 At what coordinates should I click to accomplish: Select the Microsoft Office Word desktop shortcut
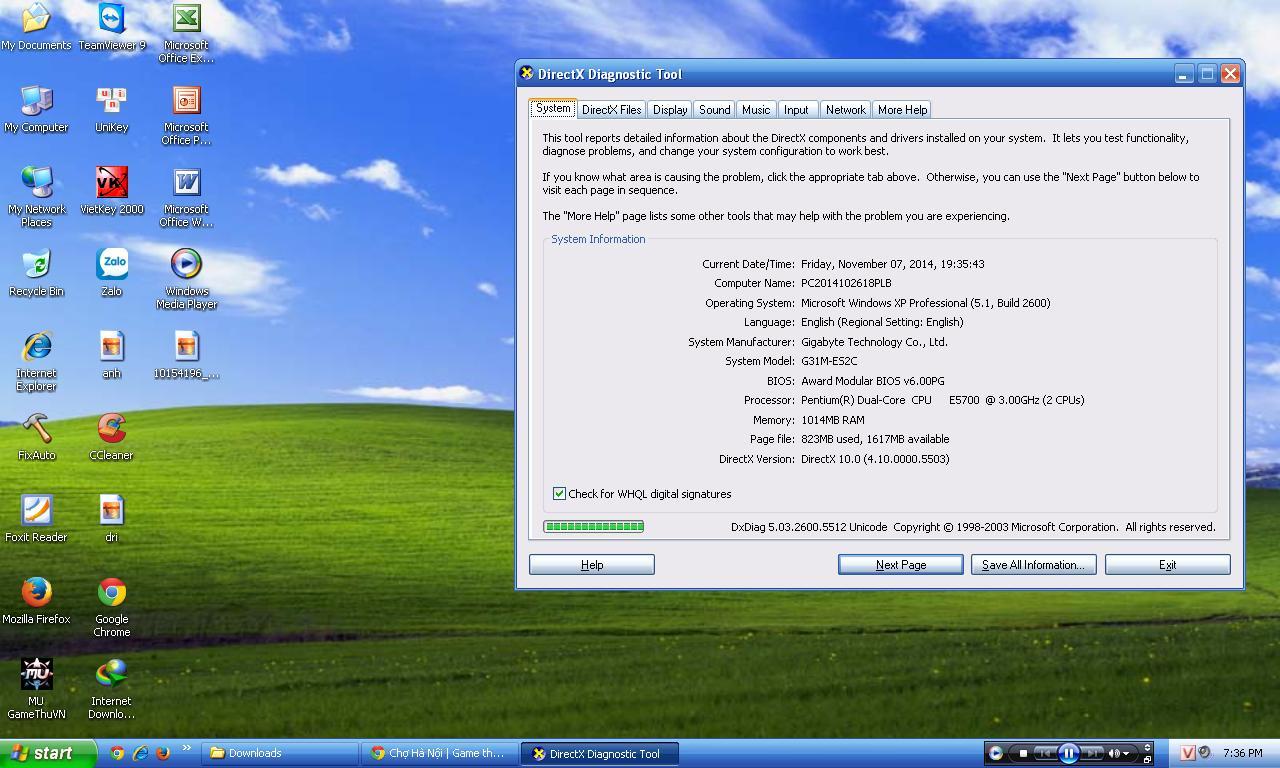(186, 196)
